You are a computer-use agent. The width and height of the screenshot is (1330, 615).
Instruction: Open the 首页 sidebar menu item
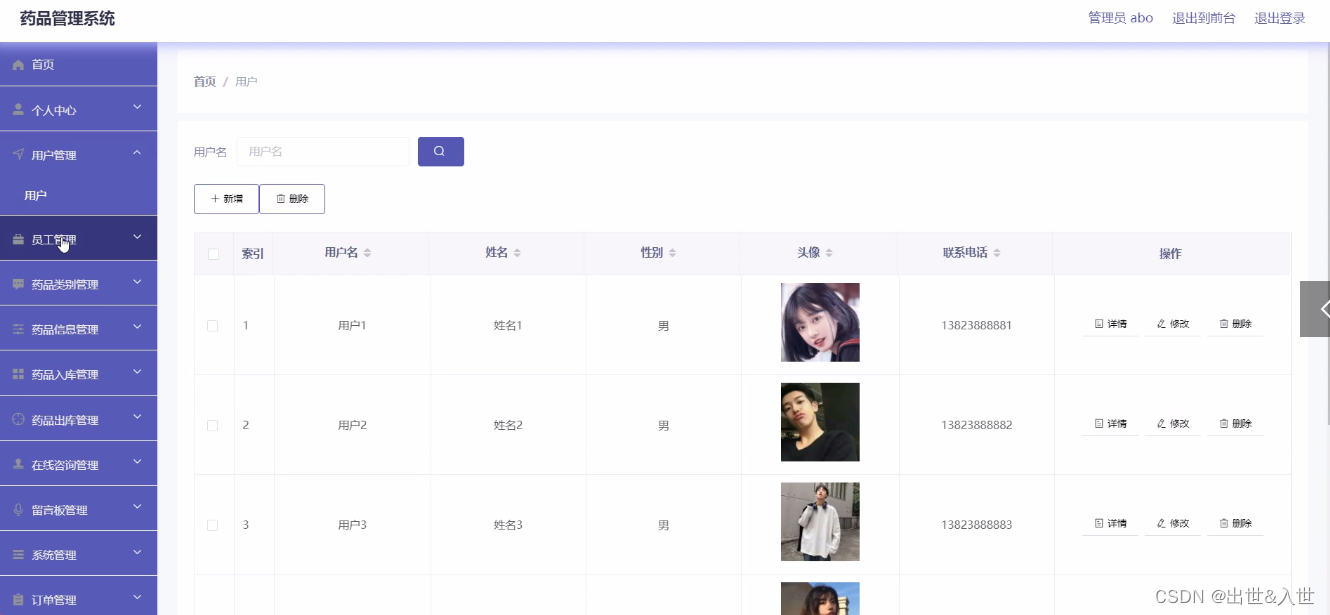point(78,65)
